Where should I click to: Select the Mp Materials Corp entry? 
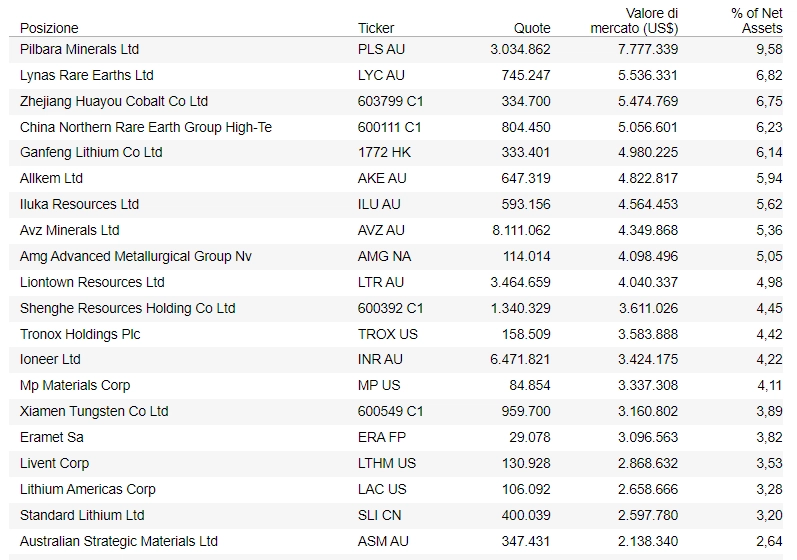click(x=75, y=385)
